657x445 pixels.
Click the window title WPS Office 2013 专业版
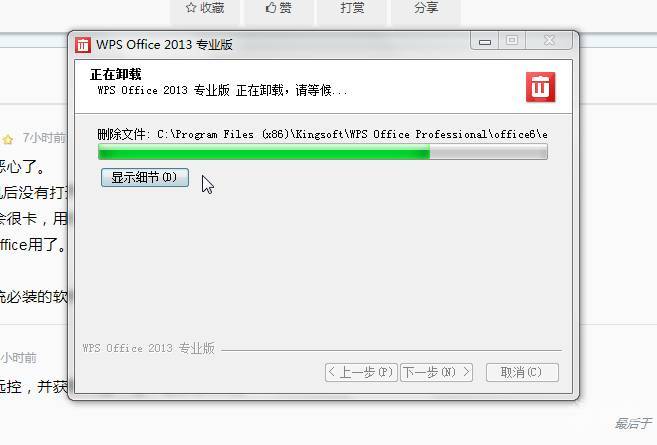pyautogui.click(x=164, y=44)
